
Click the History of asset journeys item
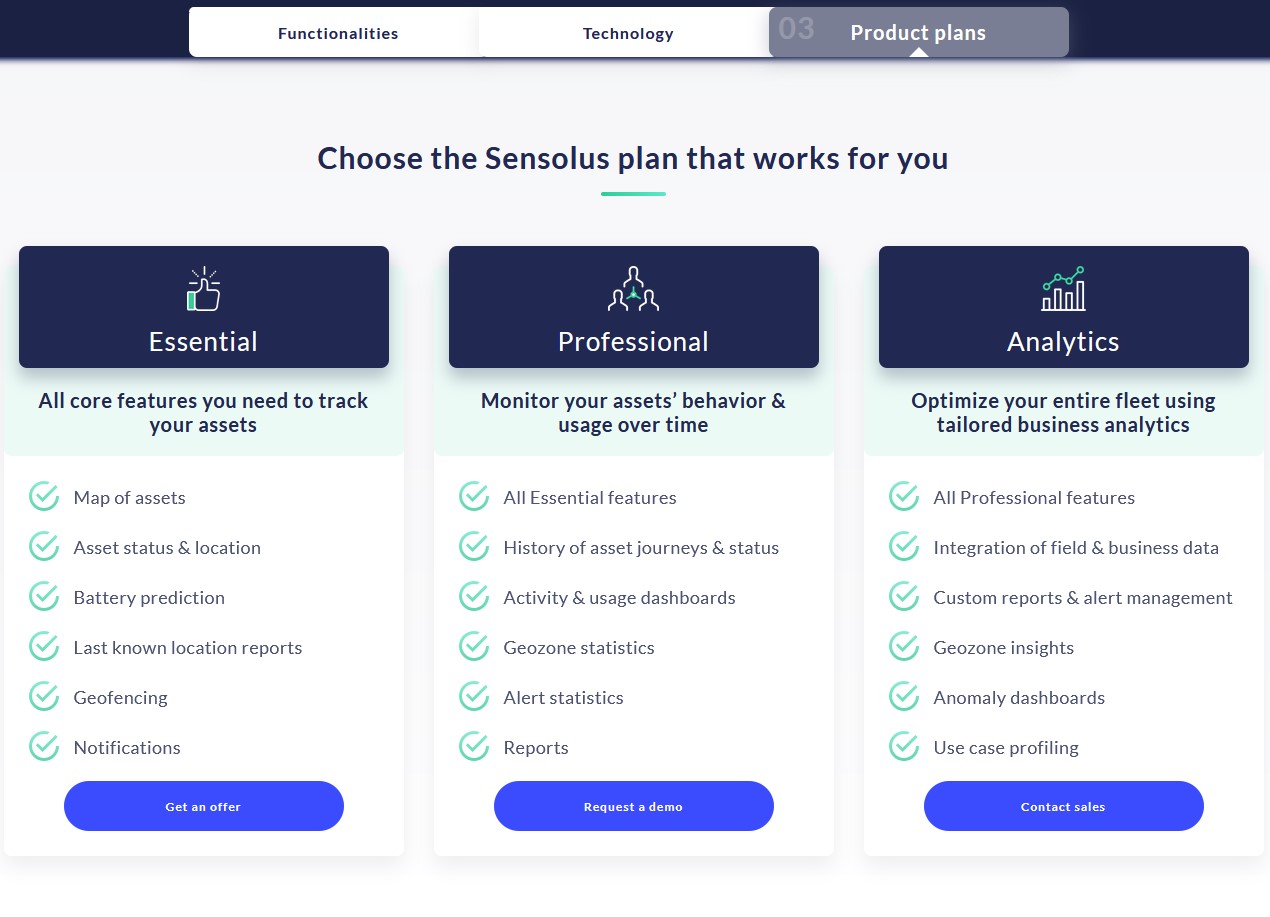tap(641, 547)
